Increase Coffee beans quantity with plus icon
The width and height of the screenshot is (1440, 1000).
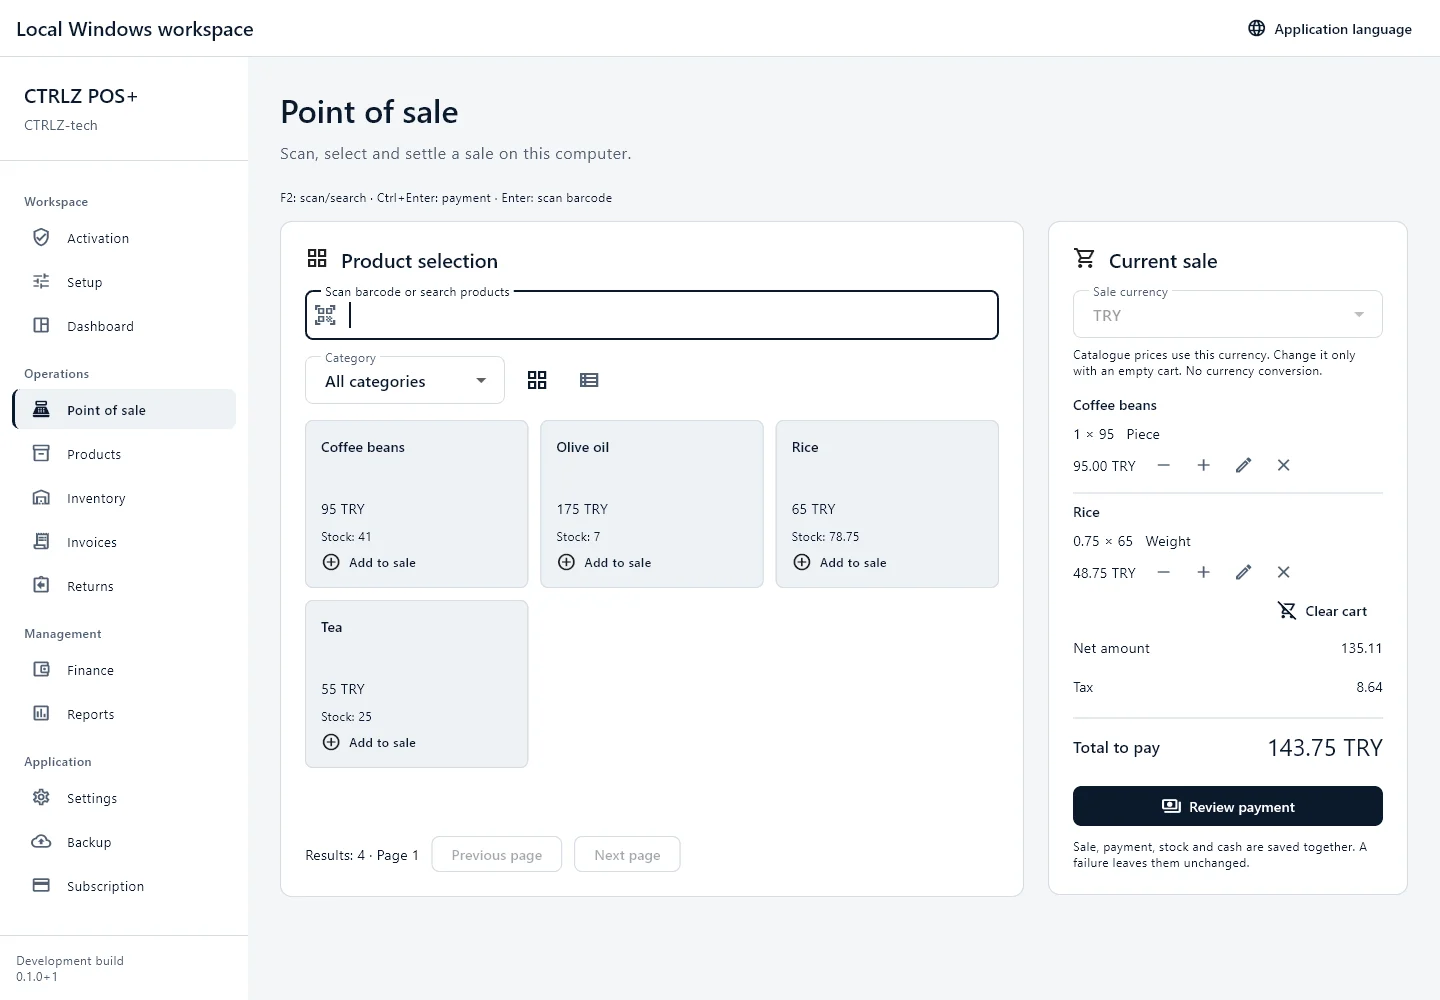[1204, 465]
